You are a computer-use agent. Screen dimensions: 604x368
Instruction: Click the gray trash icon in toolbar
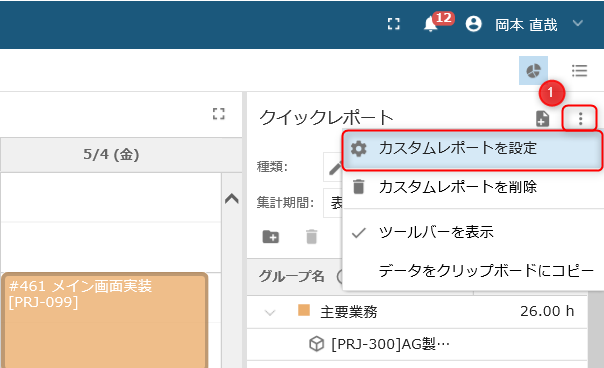[x=311, y=236]
